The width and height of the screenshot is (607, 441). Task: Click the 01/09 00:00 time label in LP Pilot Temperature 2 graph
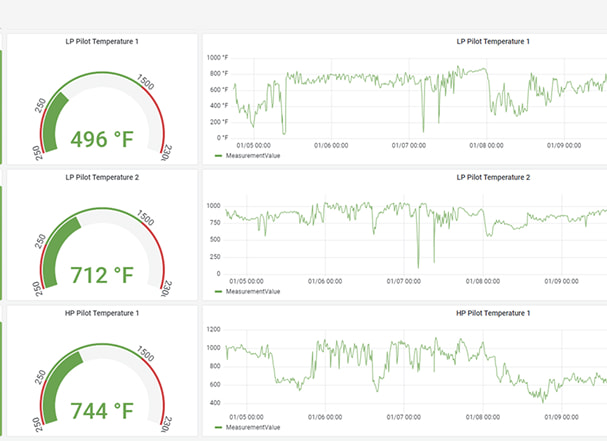pyautogui.click(x=561, y=281)
